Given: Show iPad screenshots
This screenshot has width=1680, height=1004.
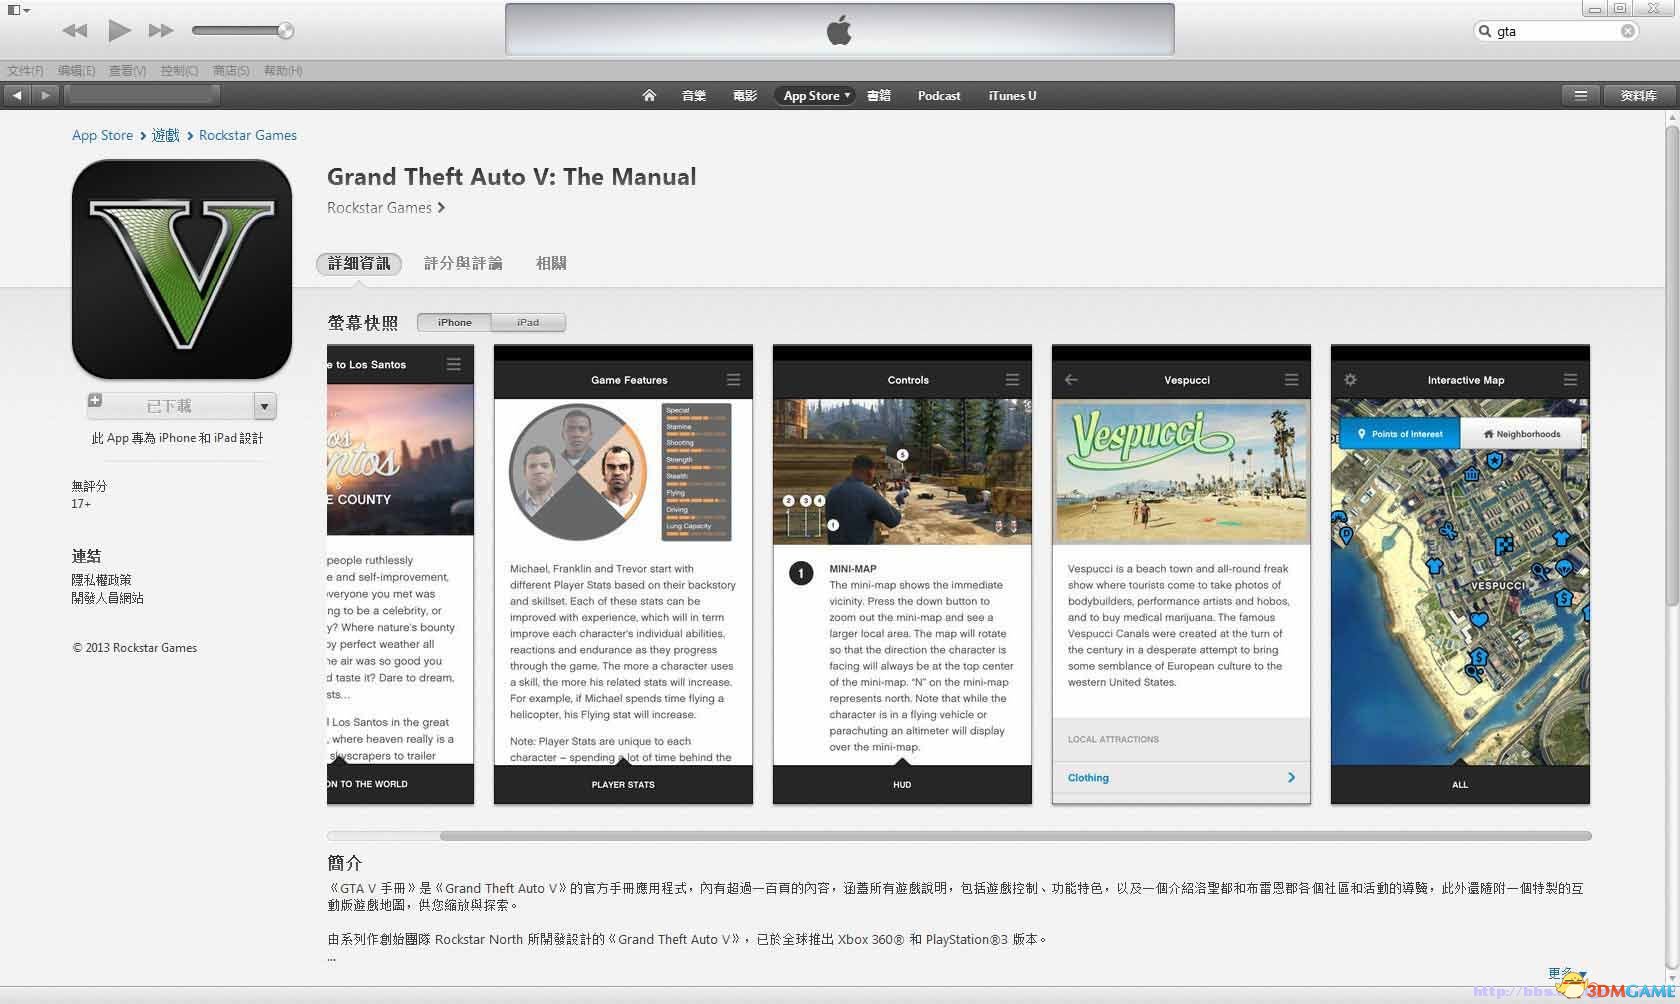Looking at the screenshot, I should [528, 322].
